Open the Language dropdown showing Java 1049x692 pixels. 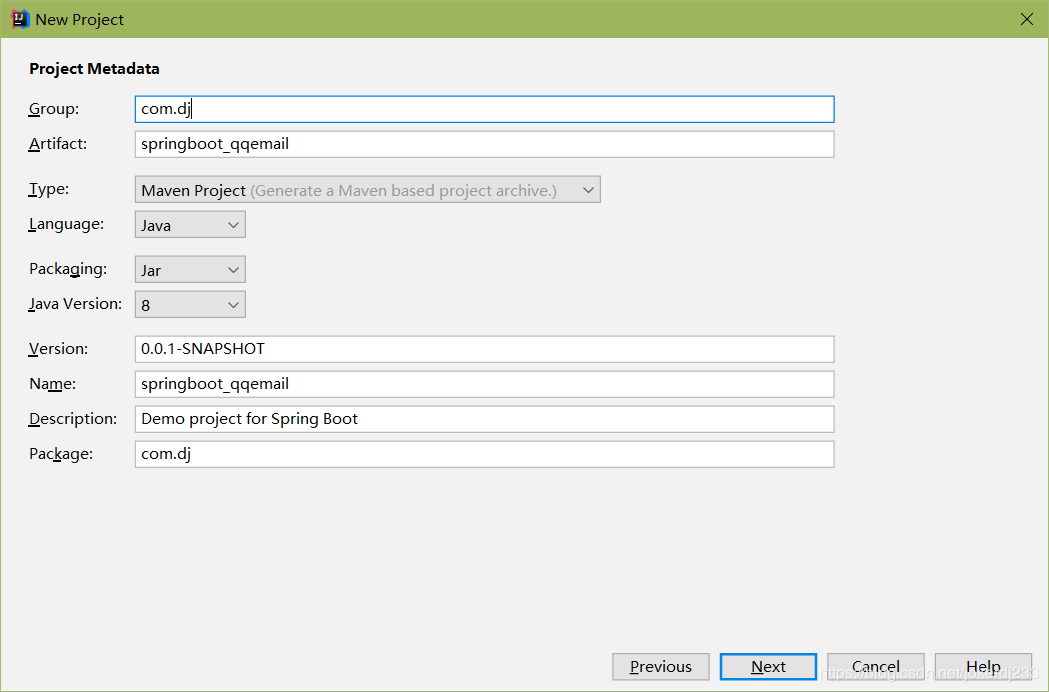[190, 225]
